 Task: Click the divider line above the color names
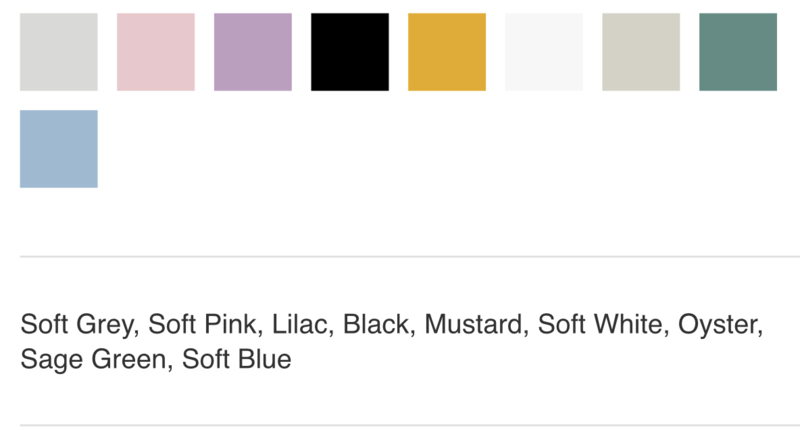click(x=410, y=257)
